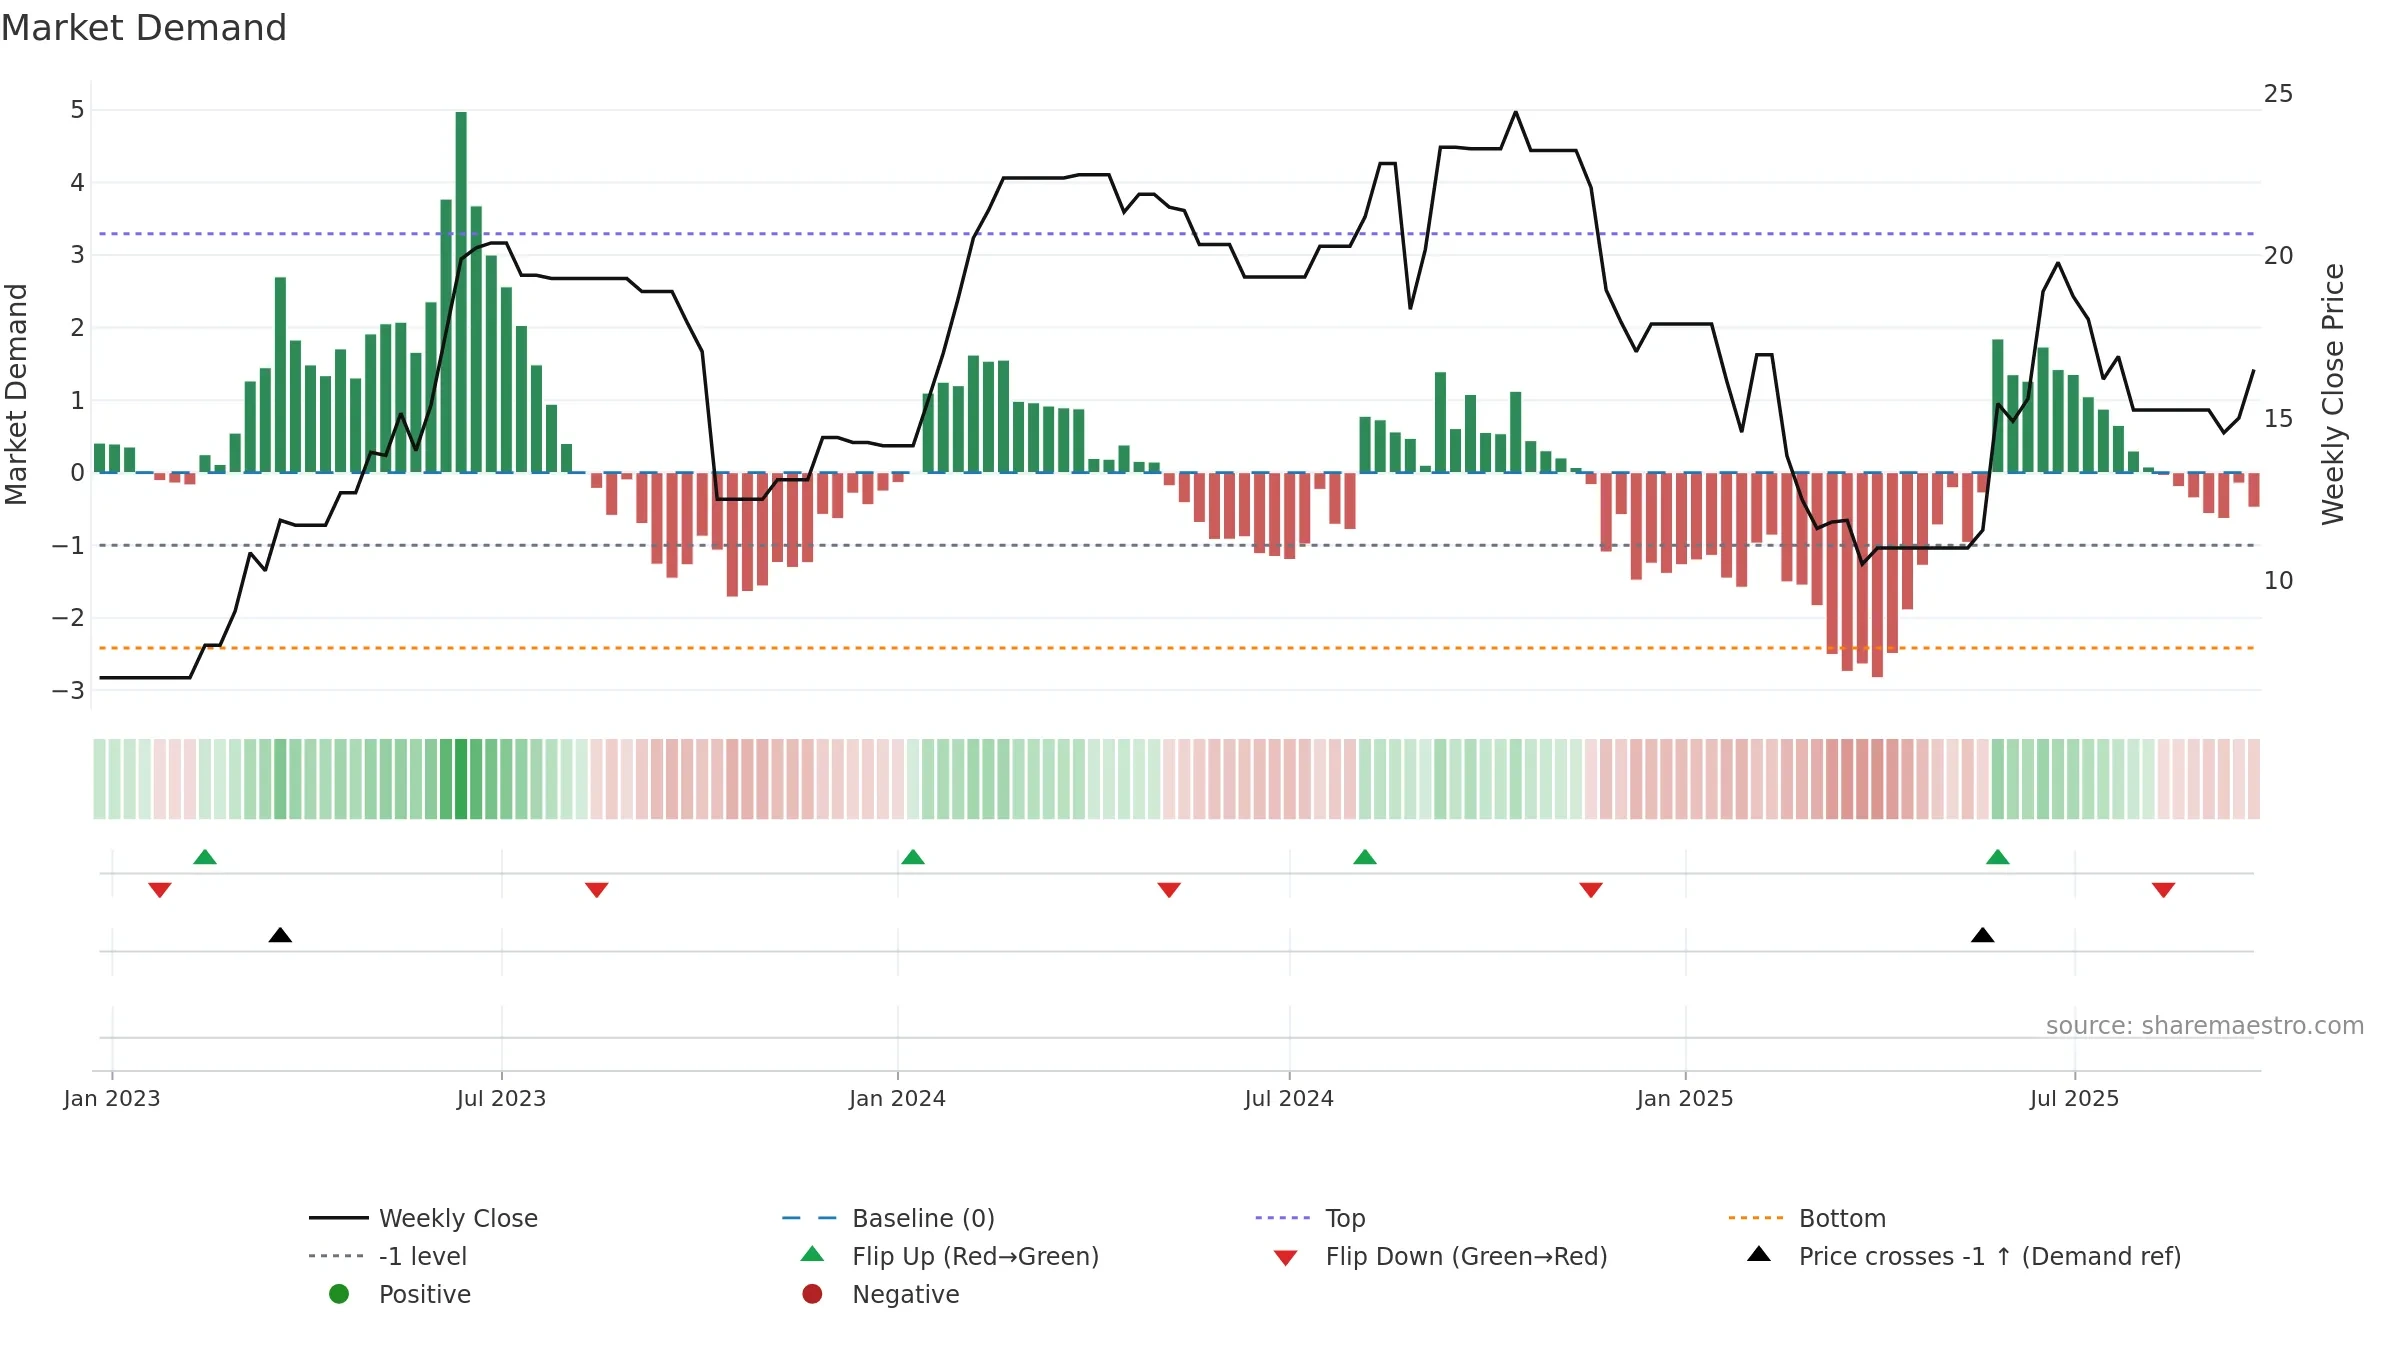The image size is (2400, 1350).
Task: Click the orange dotted Bottom line sample
Action: (x=1758, y=1218)
